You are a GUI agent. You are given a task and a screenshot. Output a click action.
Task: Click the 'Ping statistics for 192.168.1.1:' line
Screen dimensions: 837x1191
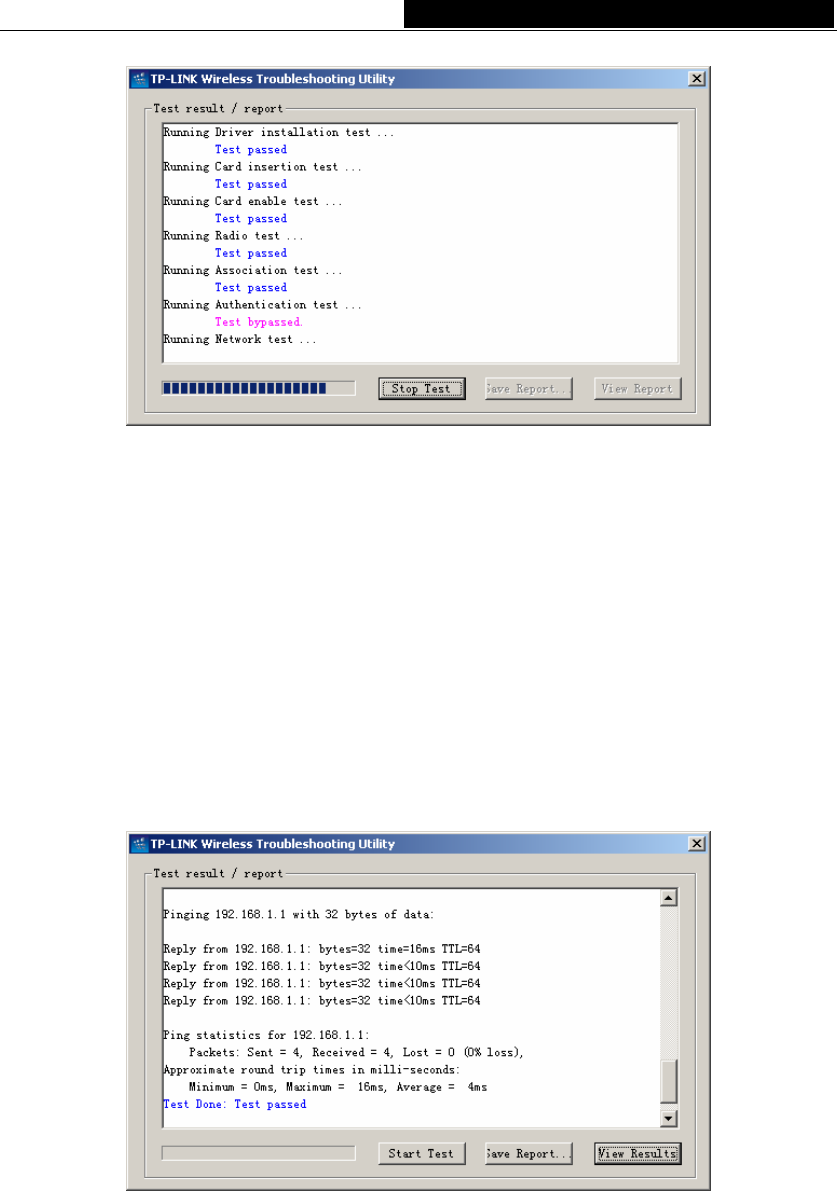tap(267, 1035)
